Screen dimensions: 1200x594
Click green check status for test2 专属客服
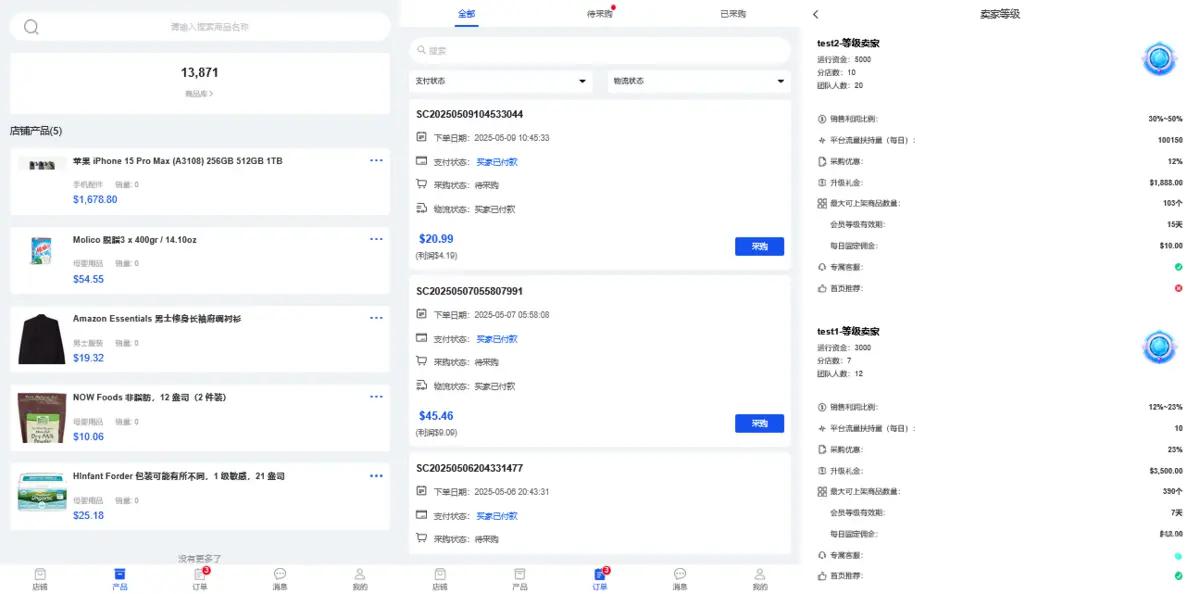tap(1178, 267)
